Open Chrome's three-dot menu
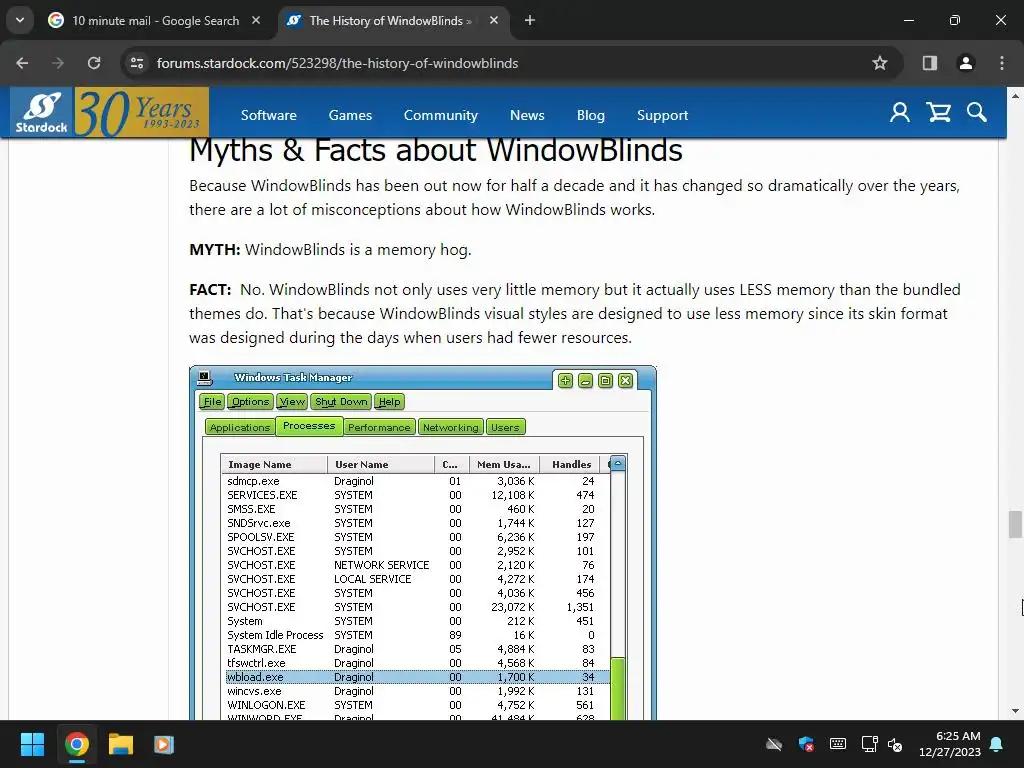The image size is (1024, 768). (1002, 63)
